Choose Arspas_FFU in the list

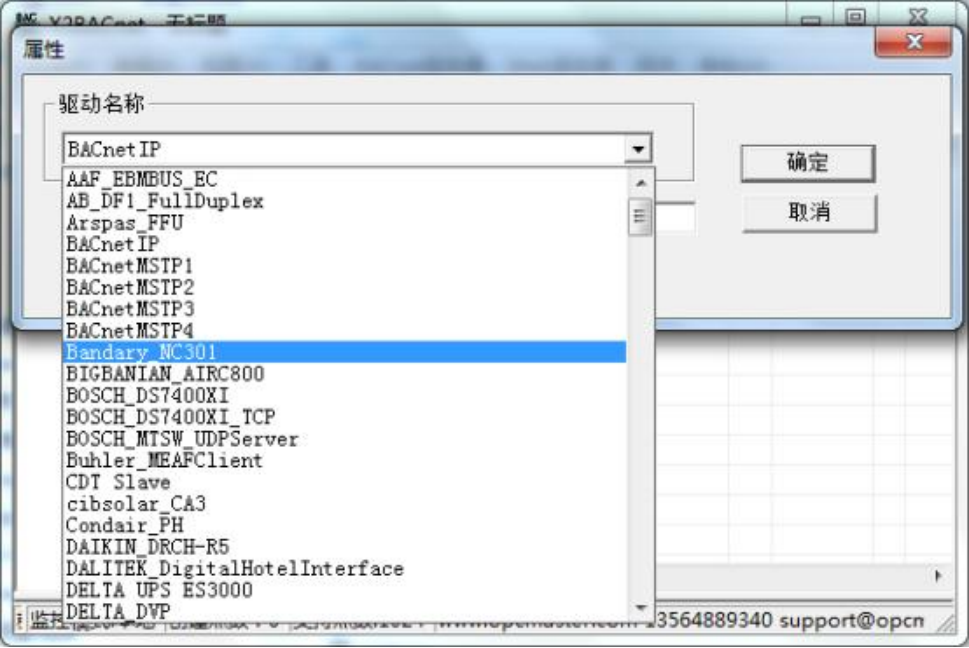click(x=345, y=222)
